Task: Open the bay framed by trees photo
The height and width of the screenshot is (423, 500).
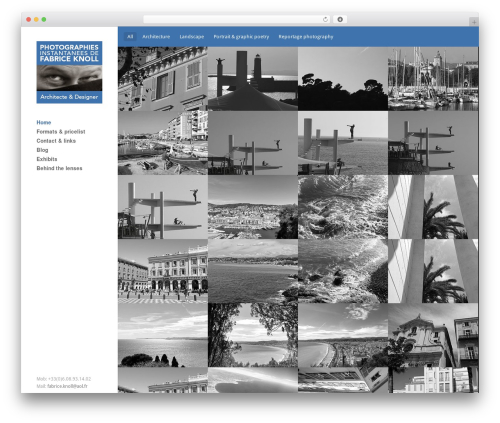Action: point(253,335)
